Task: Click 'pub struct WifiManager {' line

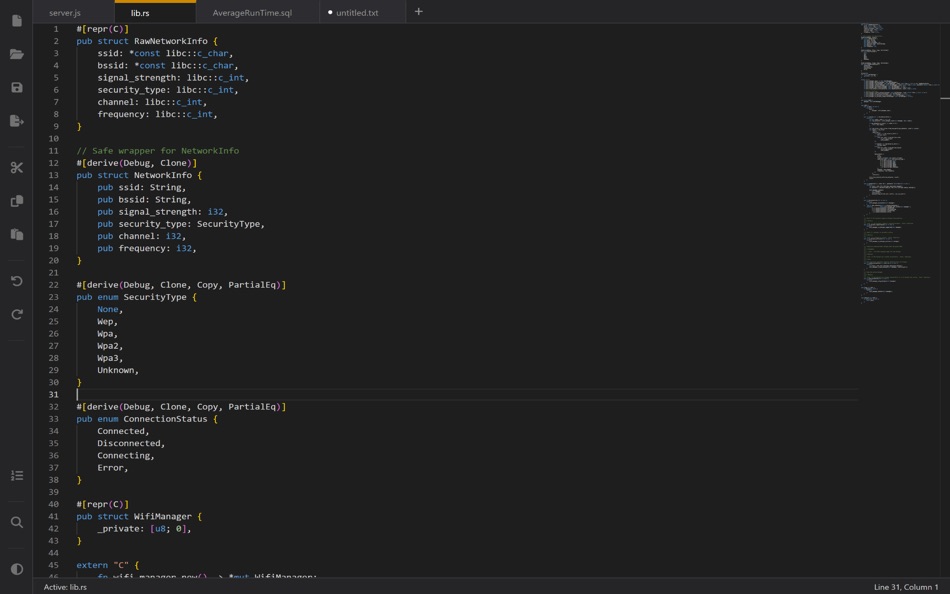Action: point(139,516)
